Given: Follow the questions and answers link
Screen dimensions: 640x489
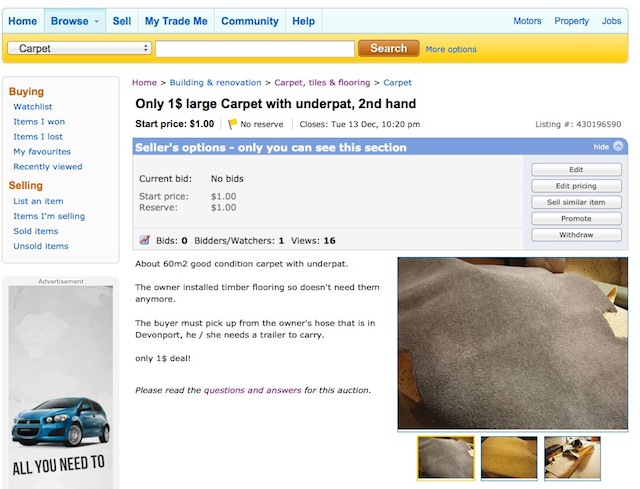Looking at the screenshot, I should 252,390.
